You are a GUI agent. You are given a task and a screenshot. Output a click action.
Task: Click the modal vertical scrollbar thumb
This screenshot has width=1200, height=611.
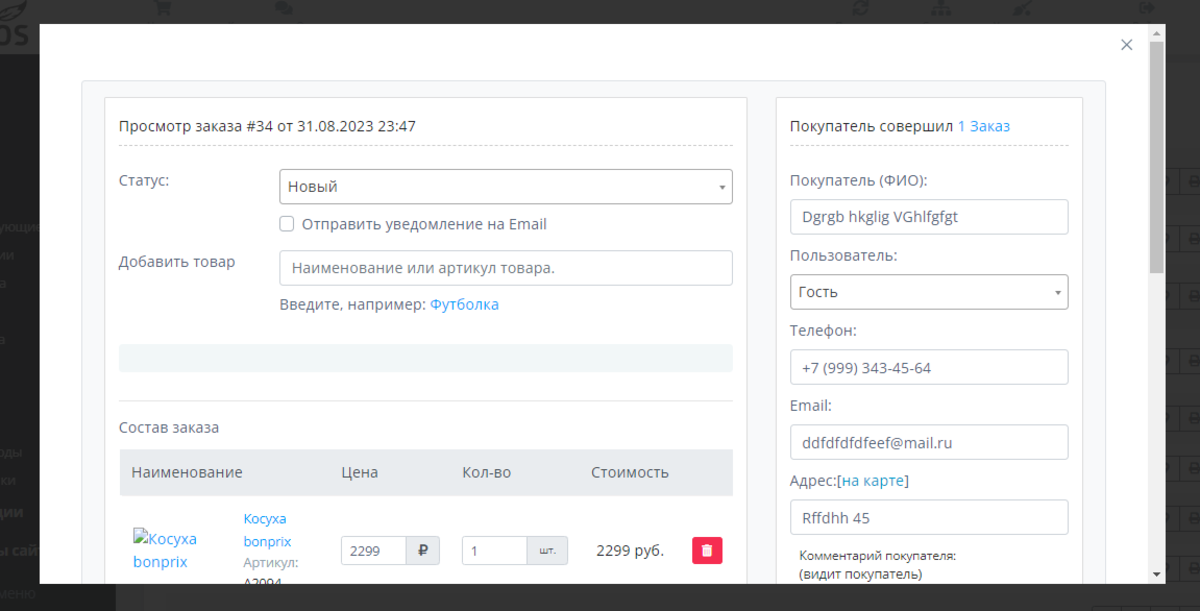[x=1157, y=160]
